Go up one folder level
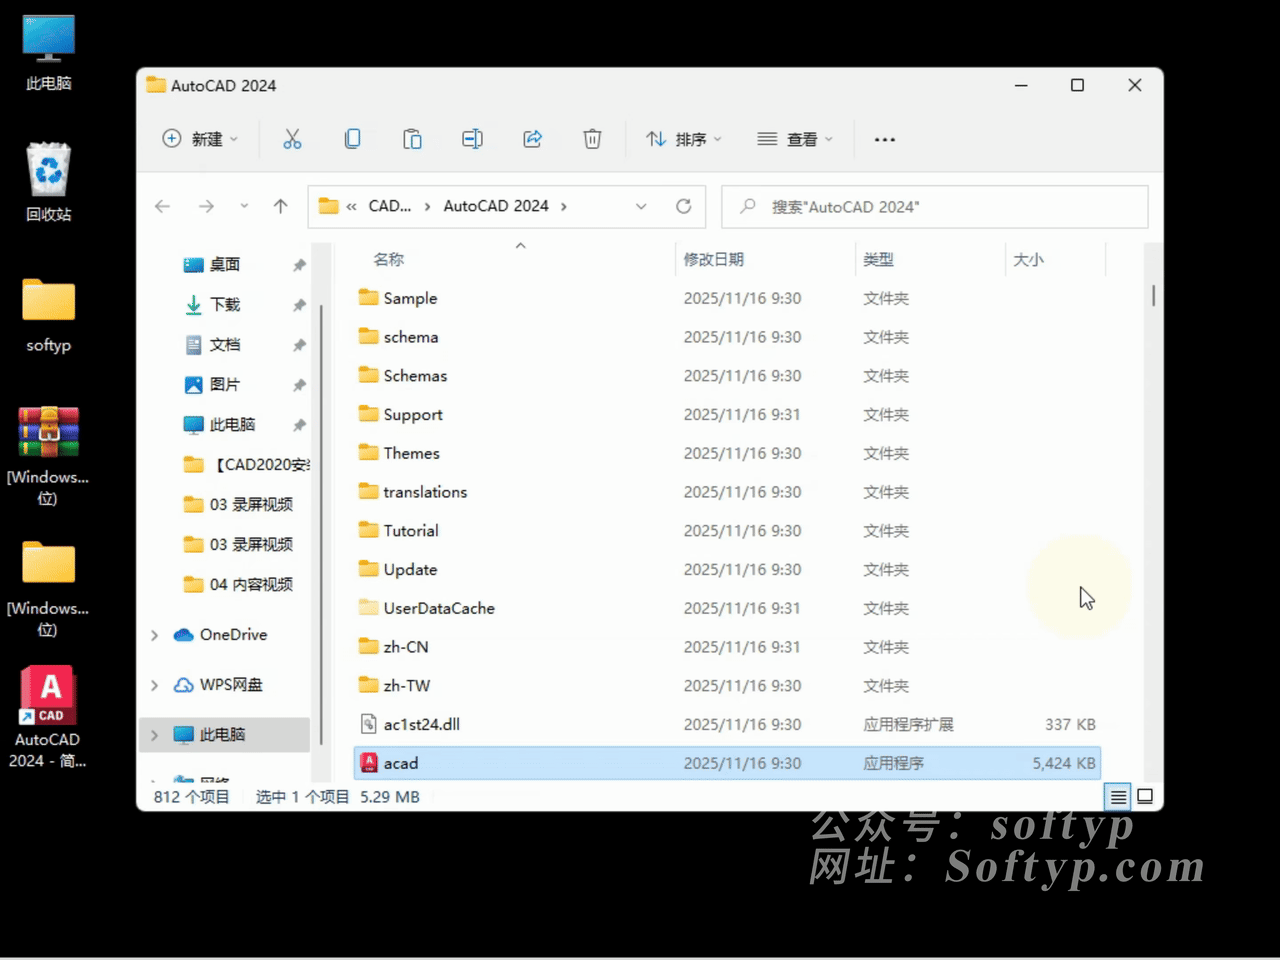 tap(281, 206)
